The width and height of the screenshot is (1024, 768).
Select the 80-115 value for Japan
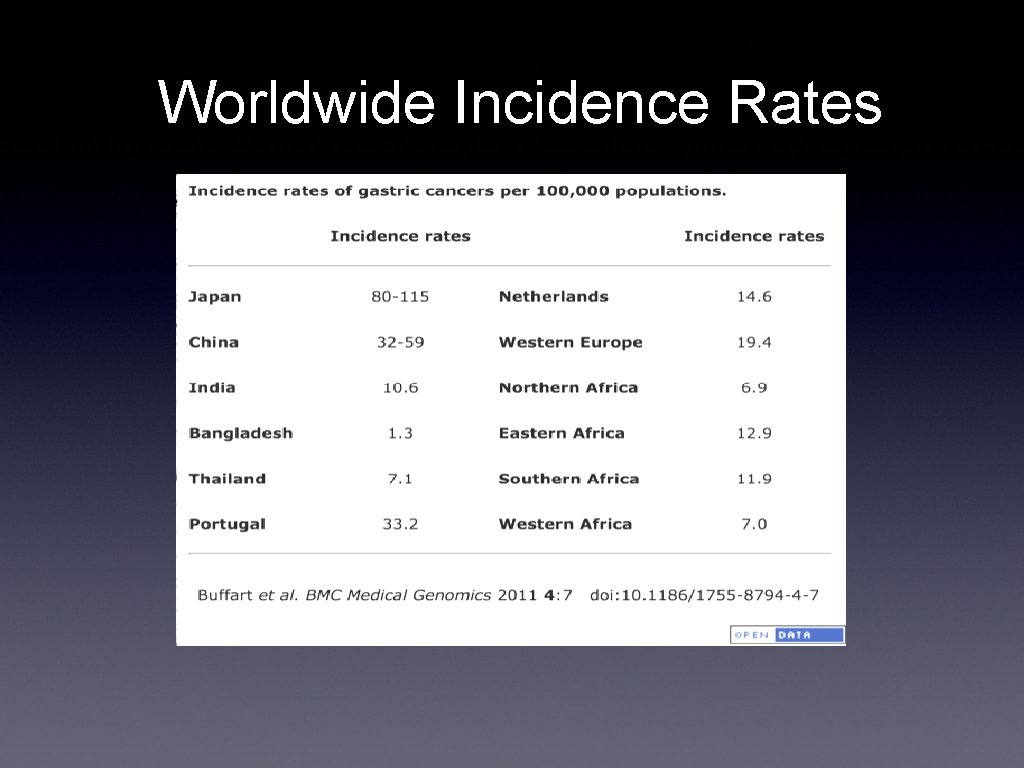(x=400, y=296)
